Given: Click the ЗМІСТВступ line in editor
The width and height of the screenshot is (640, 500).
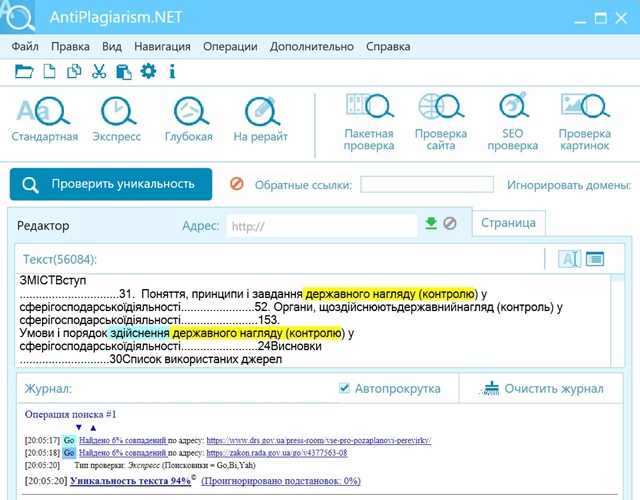Looking at the screenshot, I should tap(53, 280).
